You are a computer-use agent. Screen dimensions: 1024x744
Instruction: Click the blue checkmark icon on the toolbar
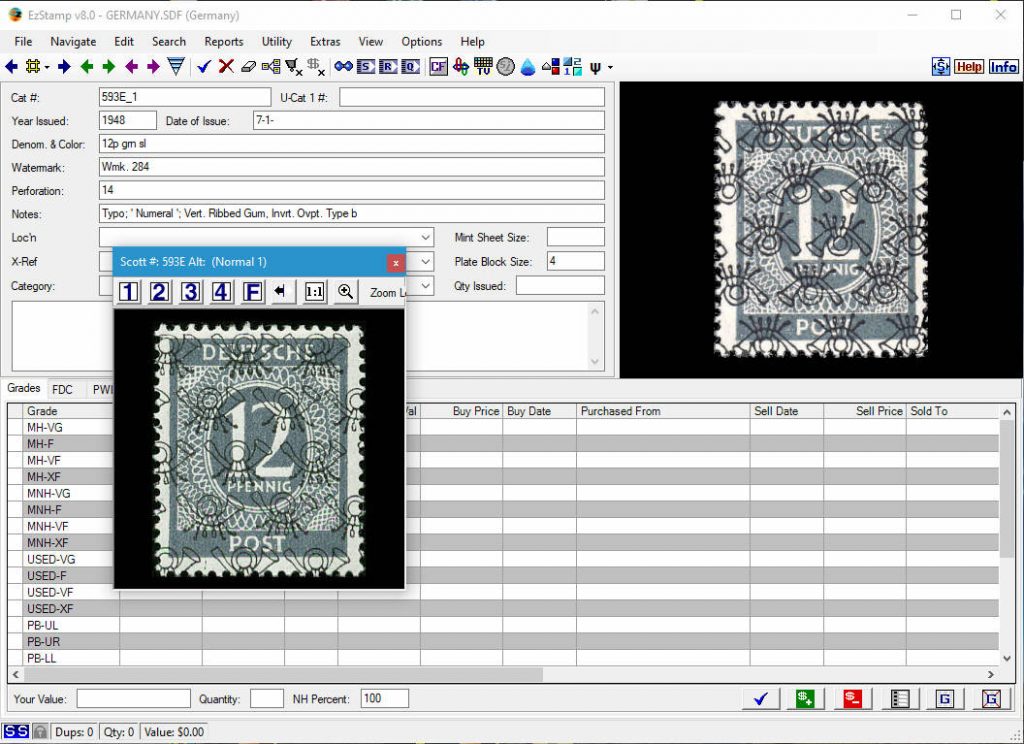[205, 67]
